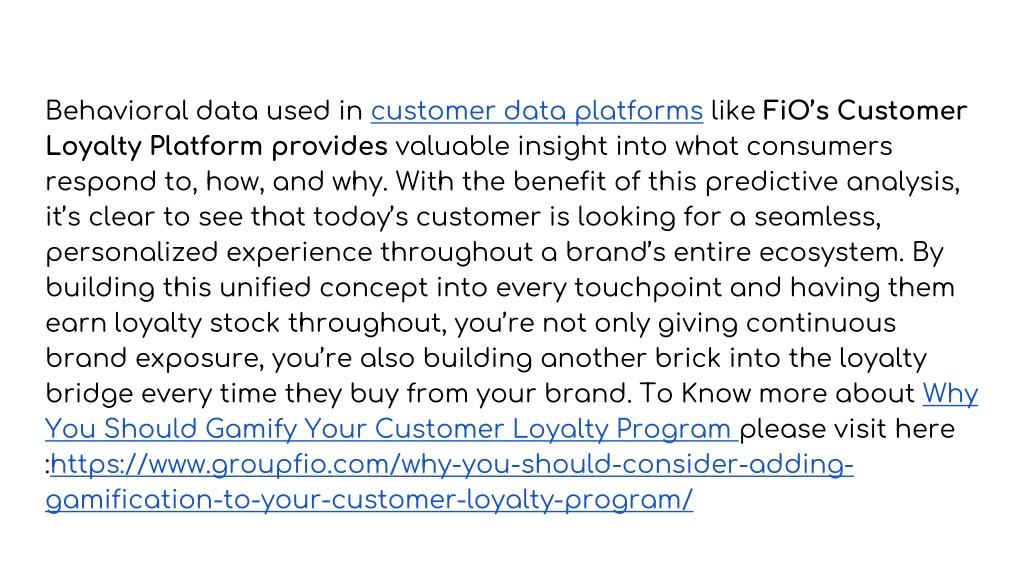Click the bold text 'FiO's Customer'
This screenshot has height=576, width=1024.
(865, 111)
